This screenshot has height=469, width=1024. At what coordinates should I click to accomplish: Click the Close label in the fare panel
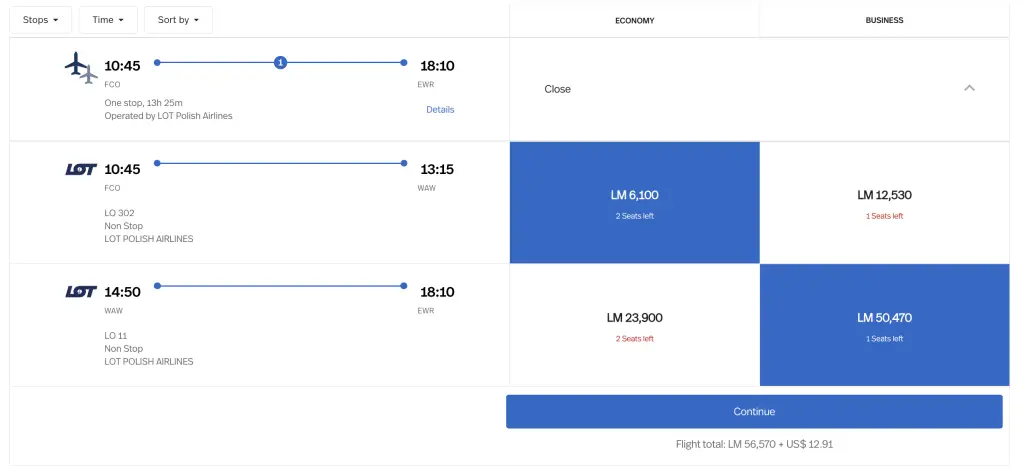click(x=557, y=89)
